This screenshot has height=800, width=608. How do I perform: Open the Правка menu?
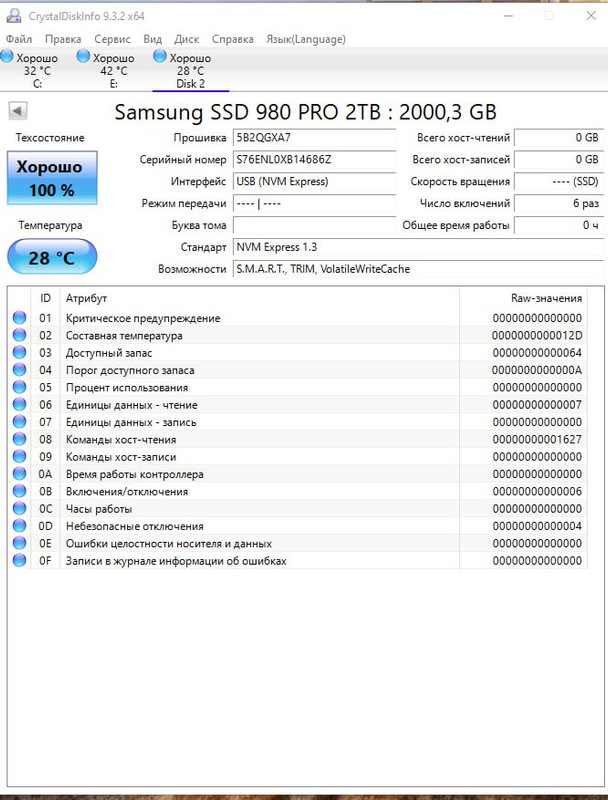point(63,39)
